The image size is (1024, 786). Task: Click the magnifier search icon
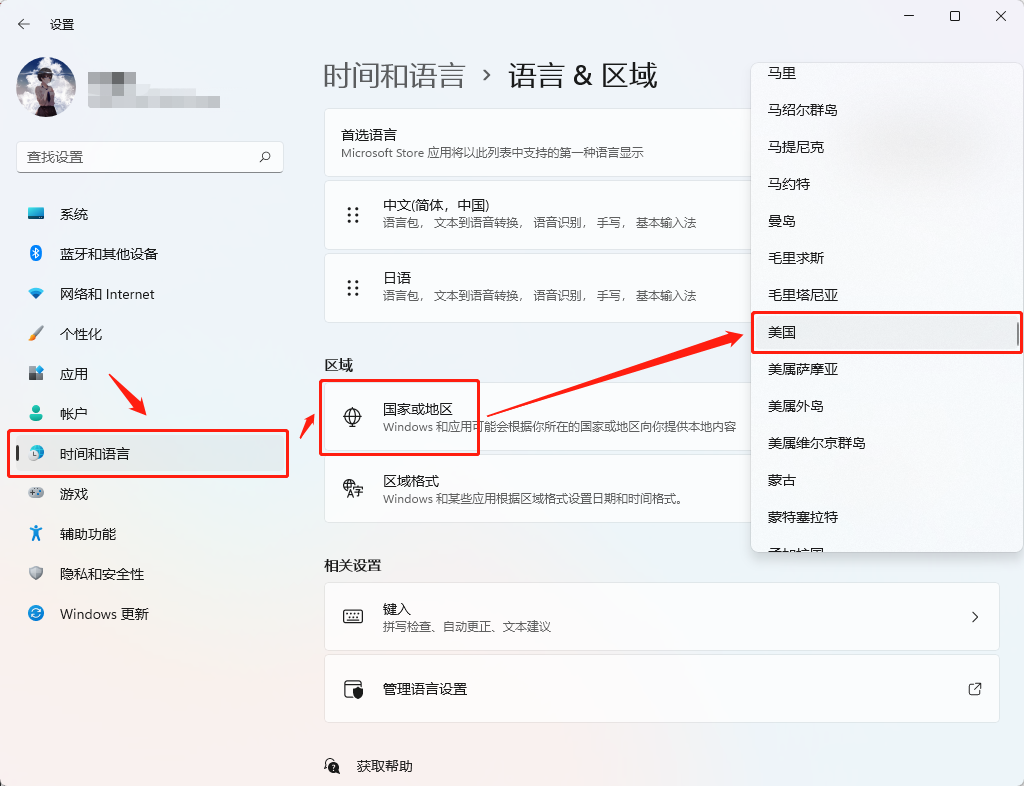click(264, 157)
